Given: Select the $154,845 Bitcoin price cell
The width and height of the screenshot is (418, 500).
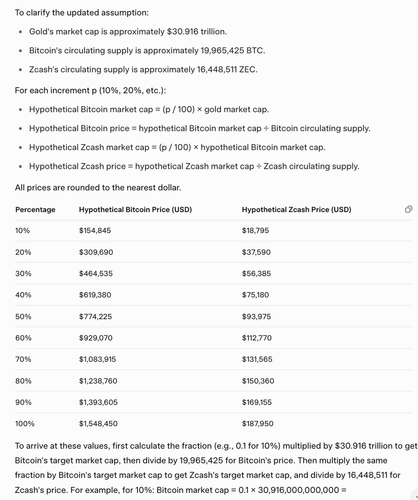Looking at the screenshot, I should [95, 230].
